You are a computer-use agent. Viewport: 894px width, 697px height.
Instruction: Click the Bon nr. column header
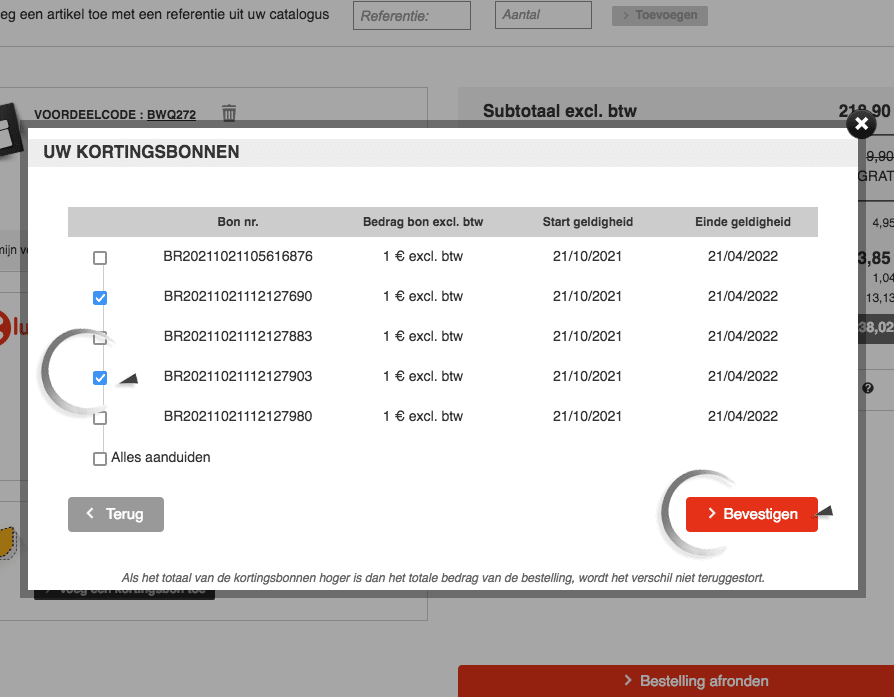click(238, 222)
